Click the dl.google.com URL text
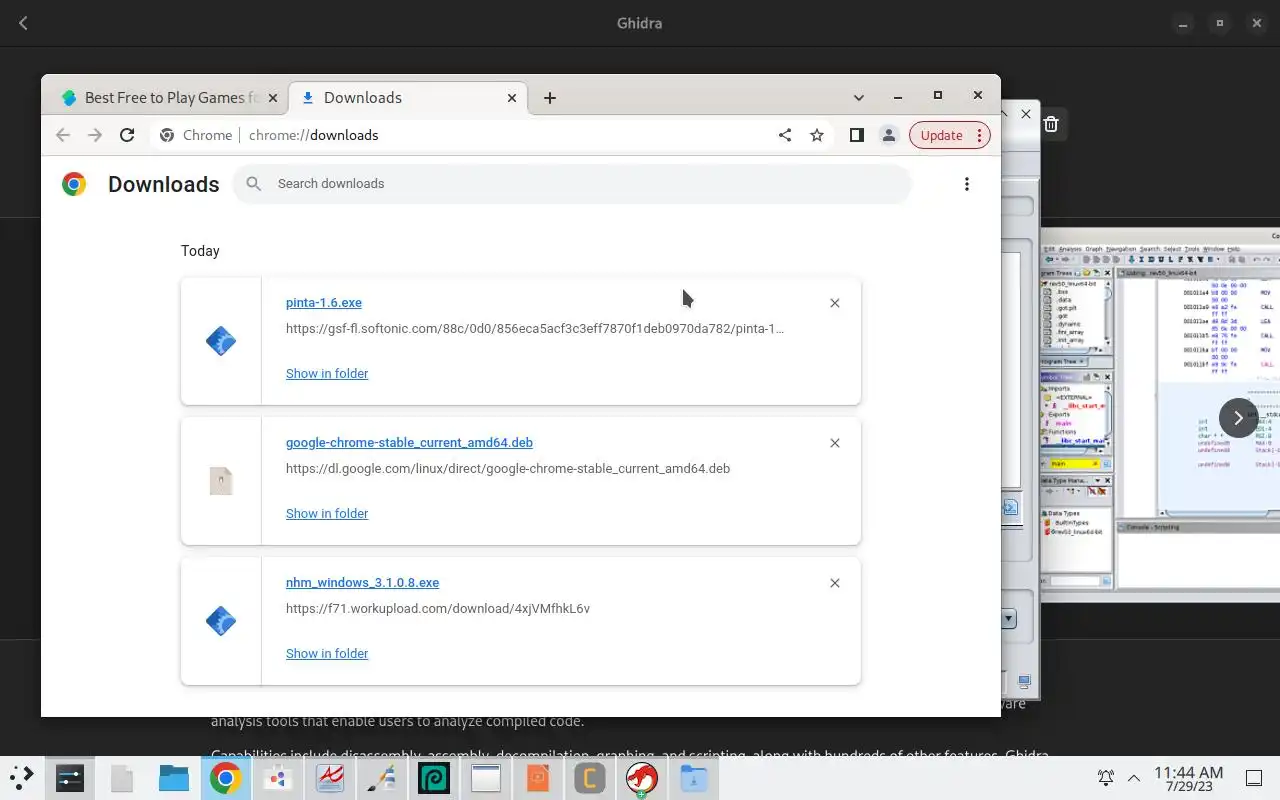The height and width of the screenshot is (800, 1280). point(508,468)
